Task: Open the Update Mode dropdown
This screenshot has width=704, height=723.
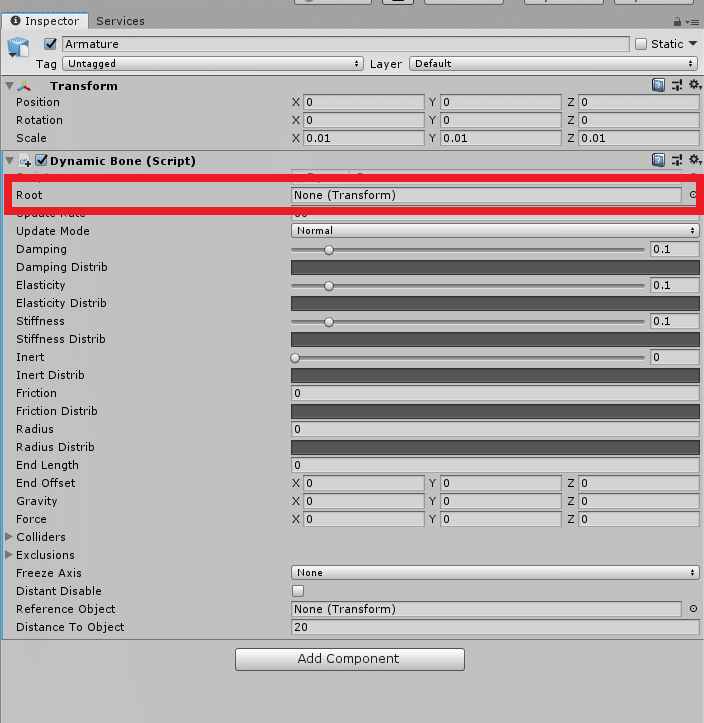Action: pyautogui.click(x=495, y=231)
